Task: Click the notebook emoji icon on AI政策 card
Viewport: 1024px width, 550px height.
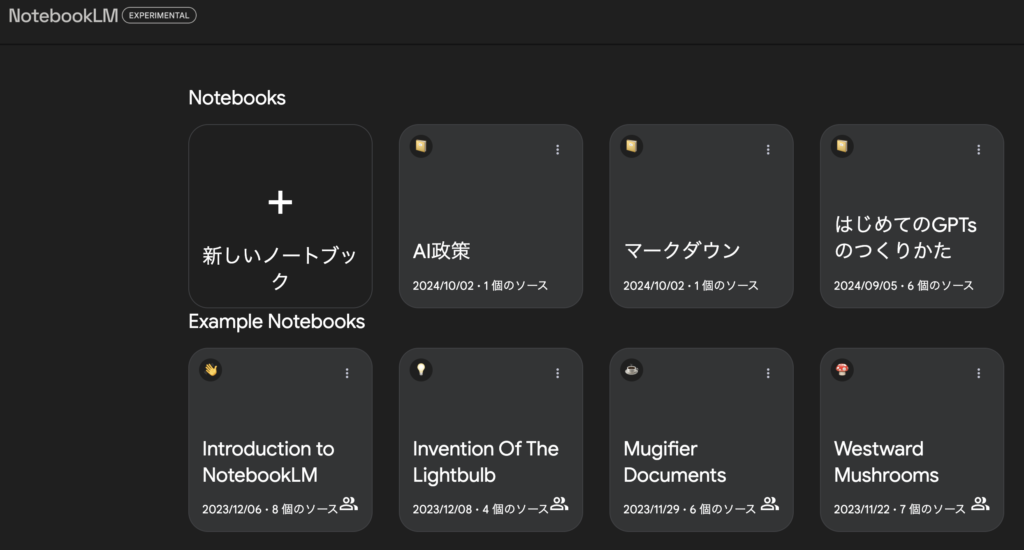Action: pos(421,146)
